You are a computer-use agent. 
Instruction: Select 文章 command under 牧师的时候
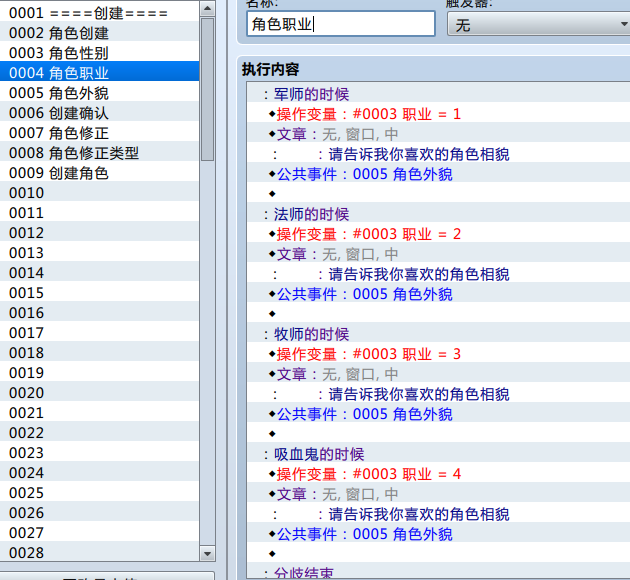pos(439,374)
